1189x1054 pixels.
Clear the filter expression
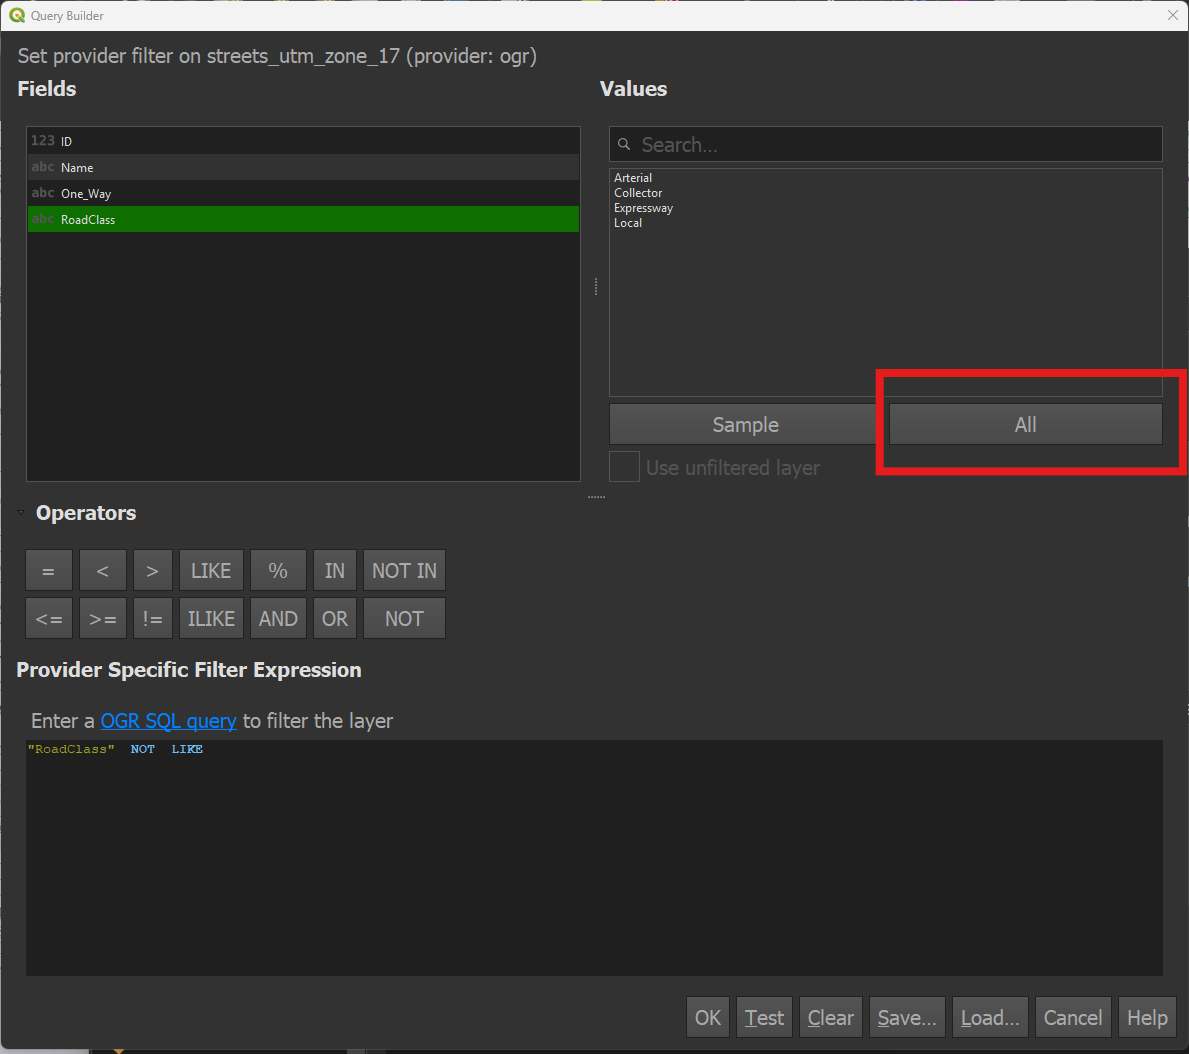[830, 1018]
